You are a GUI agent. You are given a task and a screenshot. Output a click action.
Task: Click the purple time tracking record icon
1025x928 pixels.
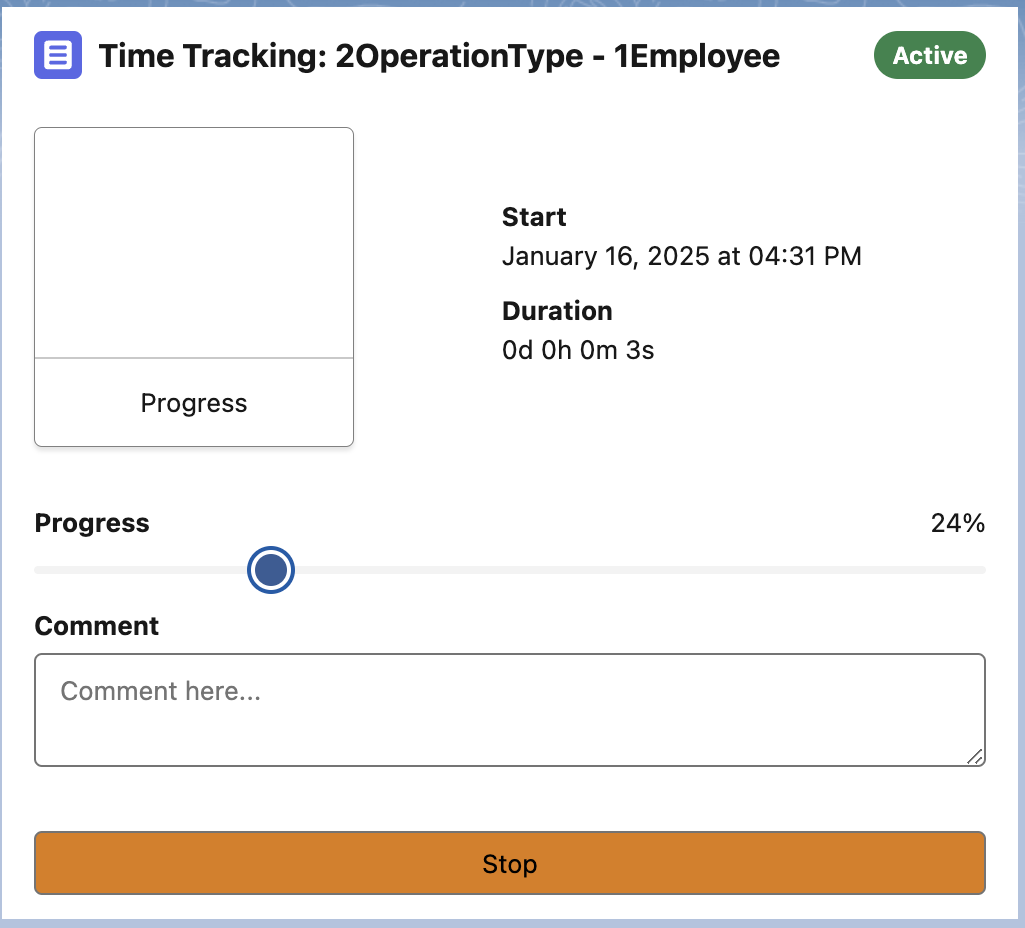58,55
